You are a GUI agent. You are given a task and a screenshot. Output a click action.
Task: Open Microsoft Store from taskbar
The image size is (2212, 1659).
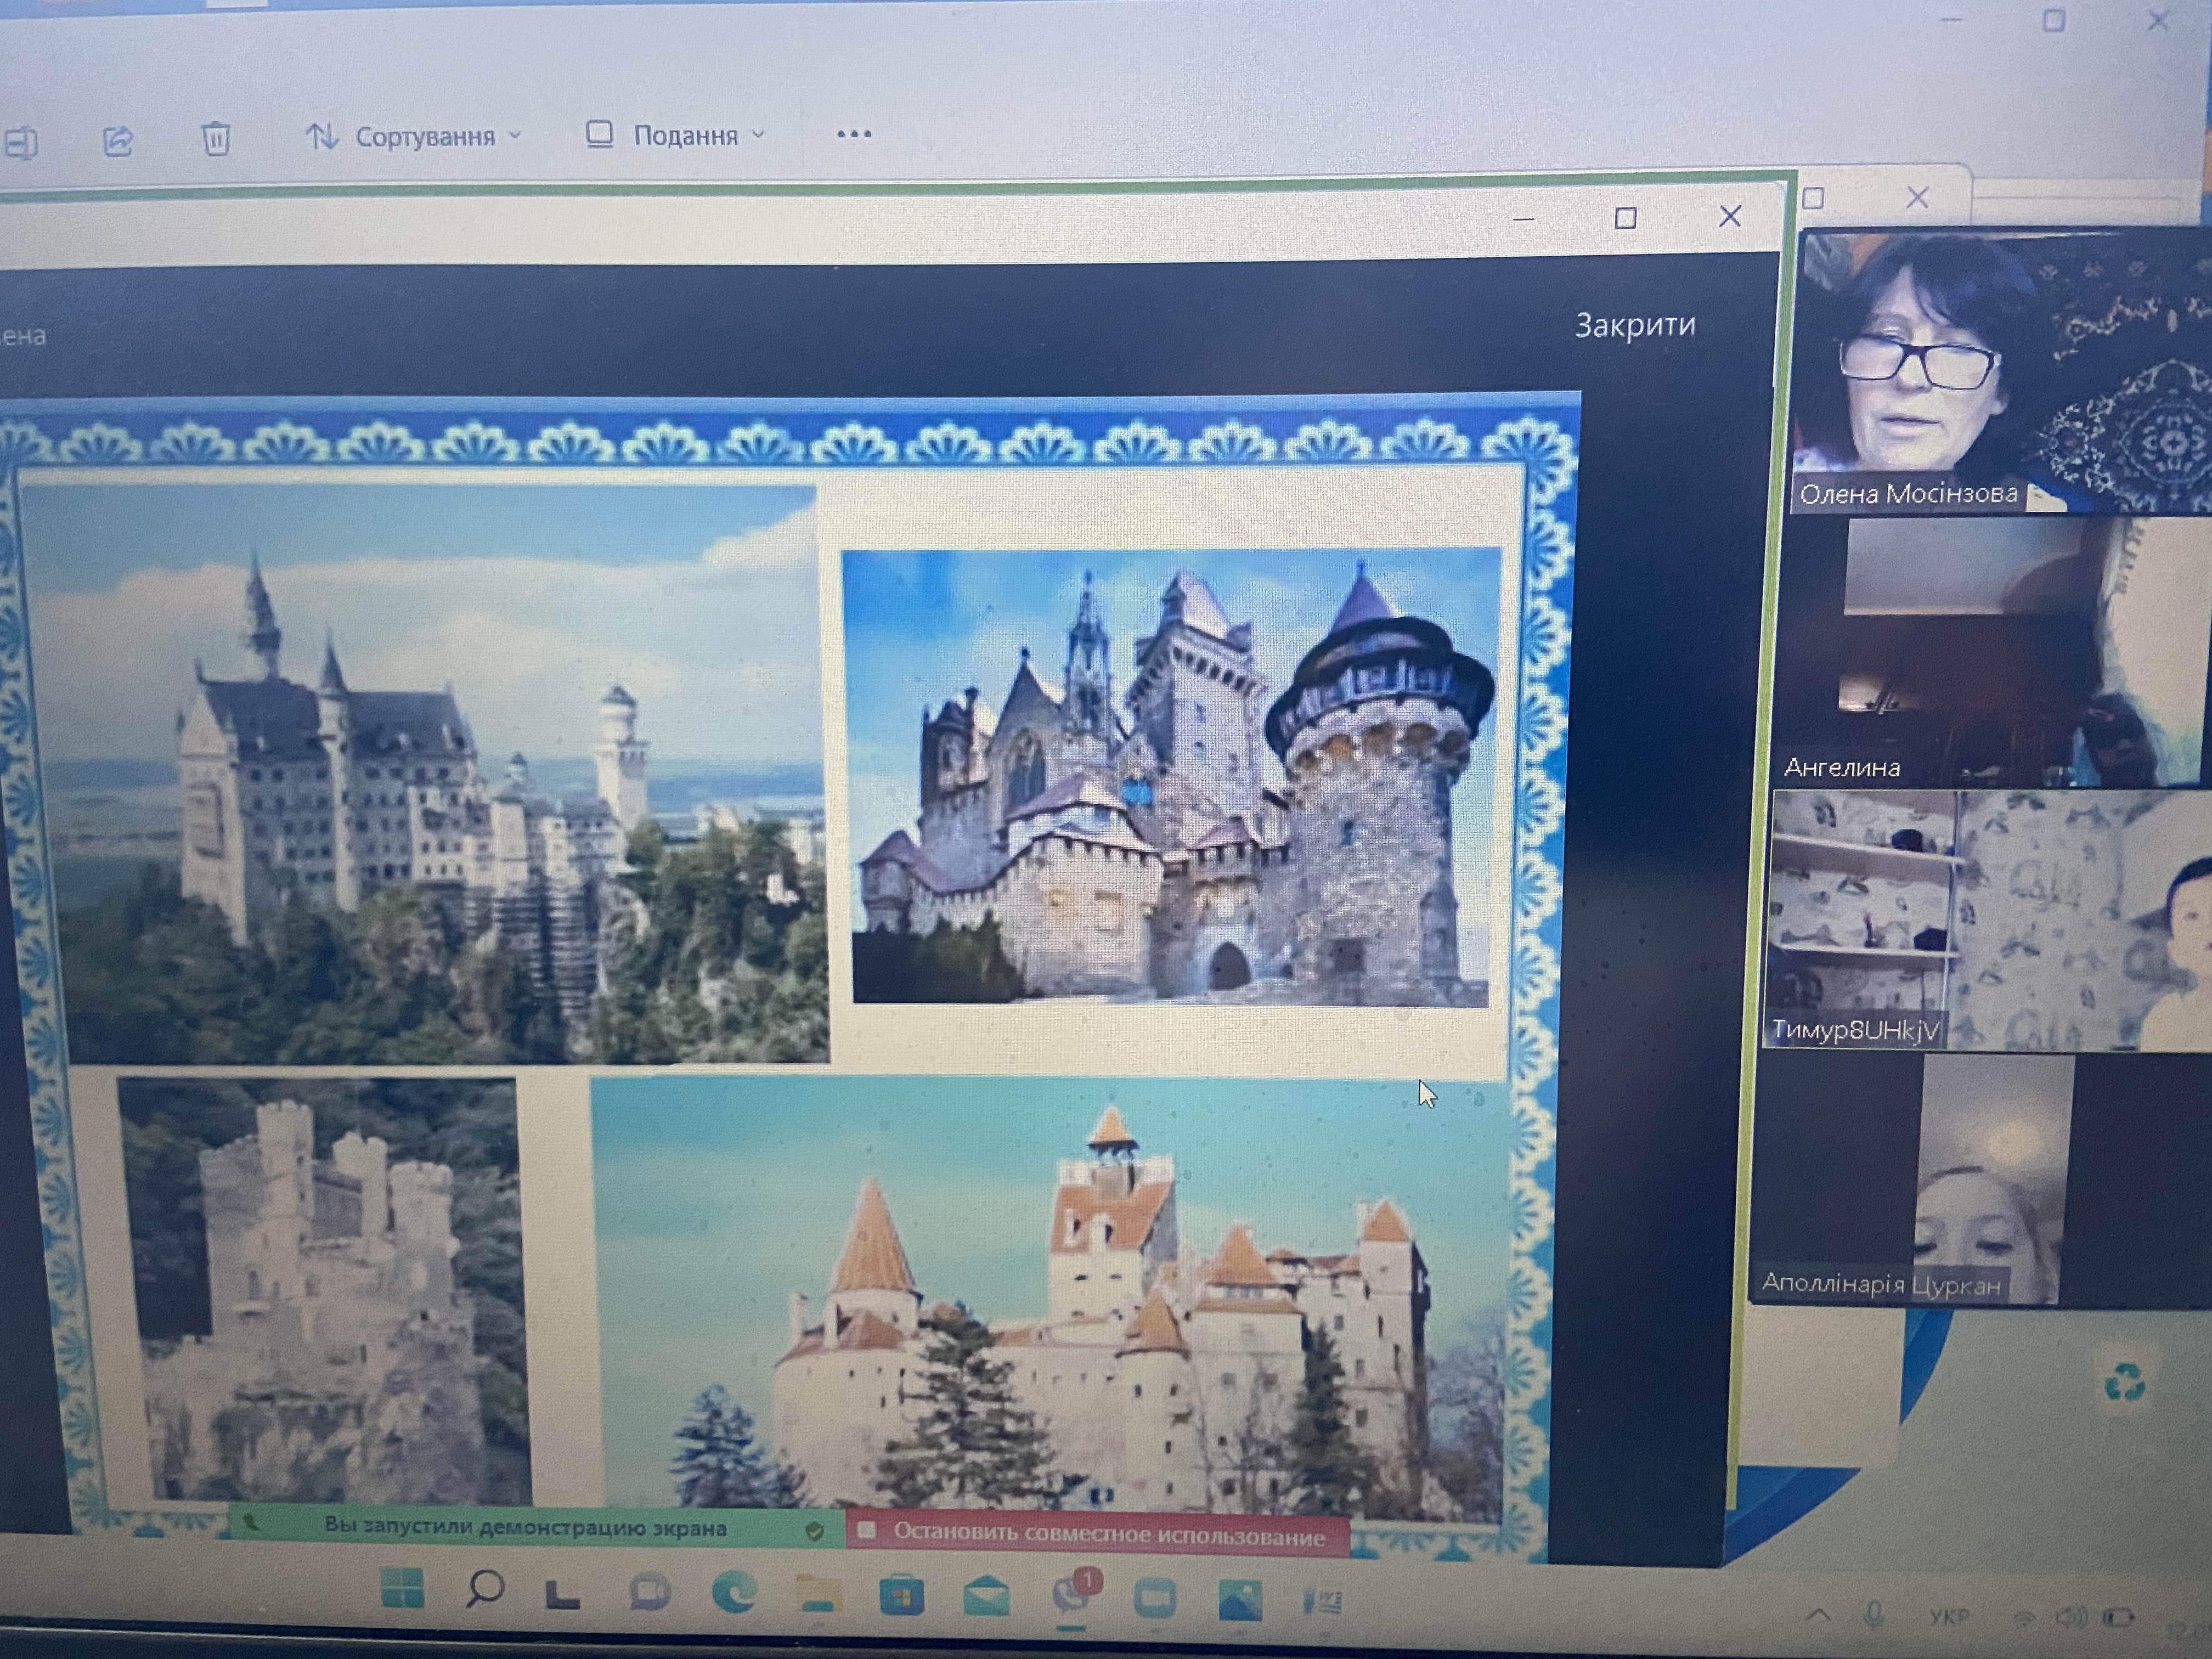(x=901, y=1596)
